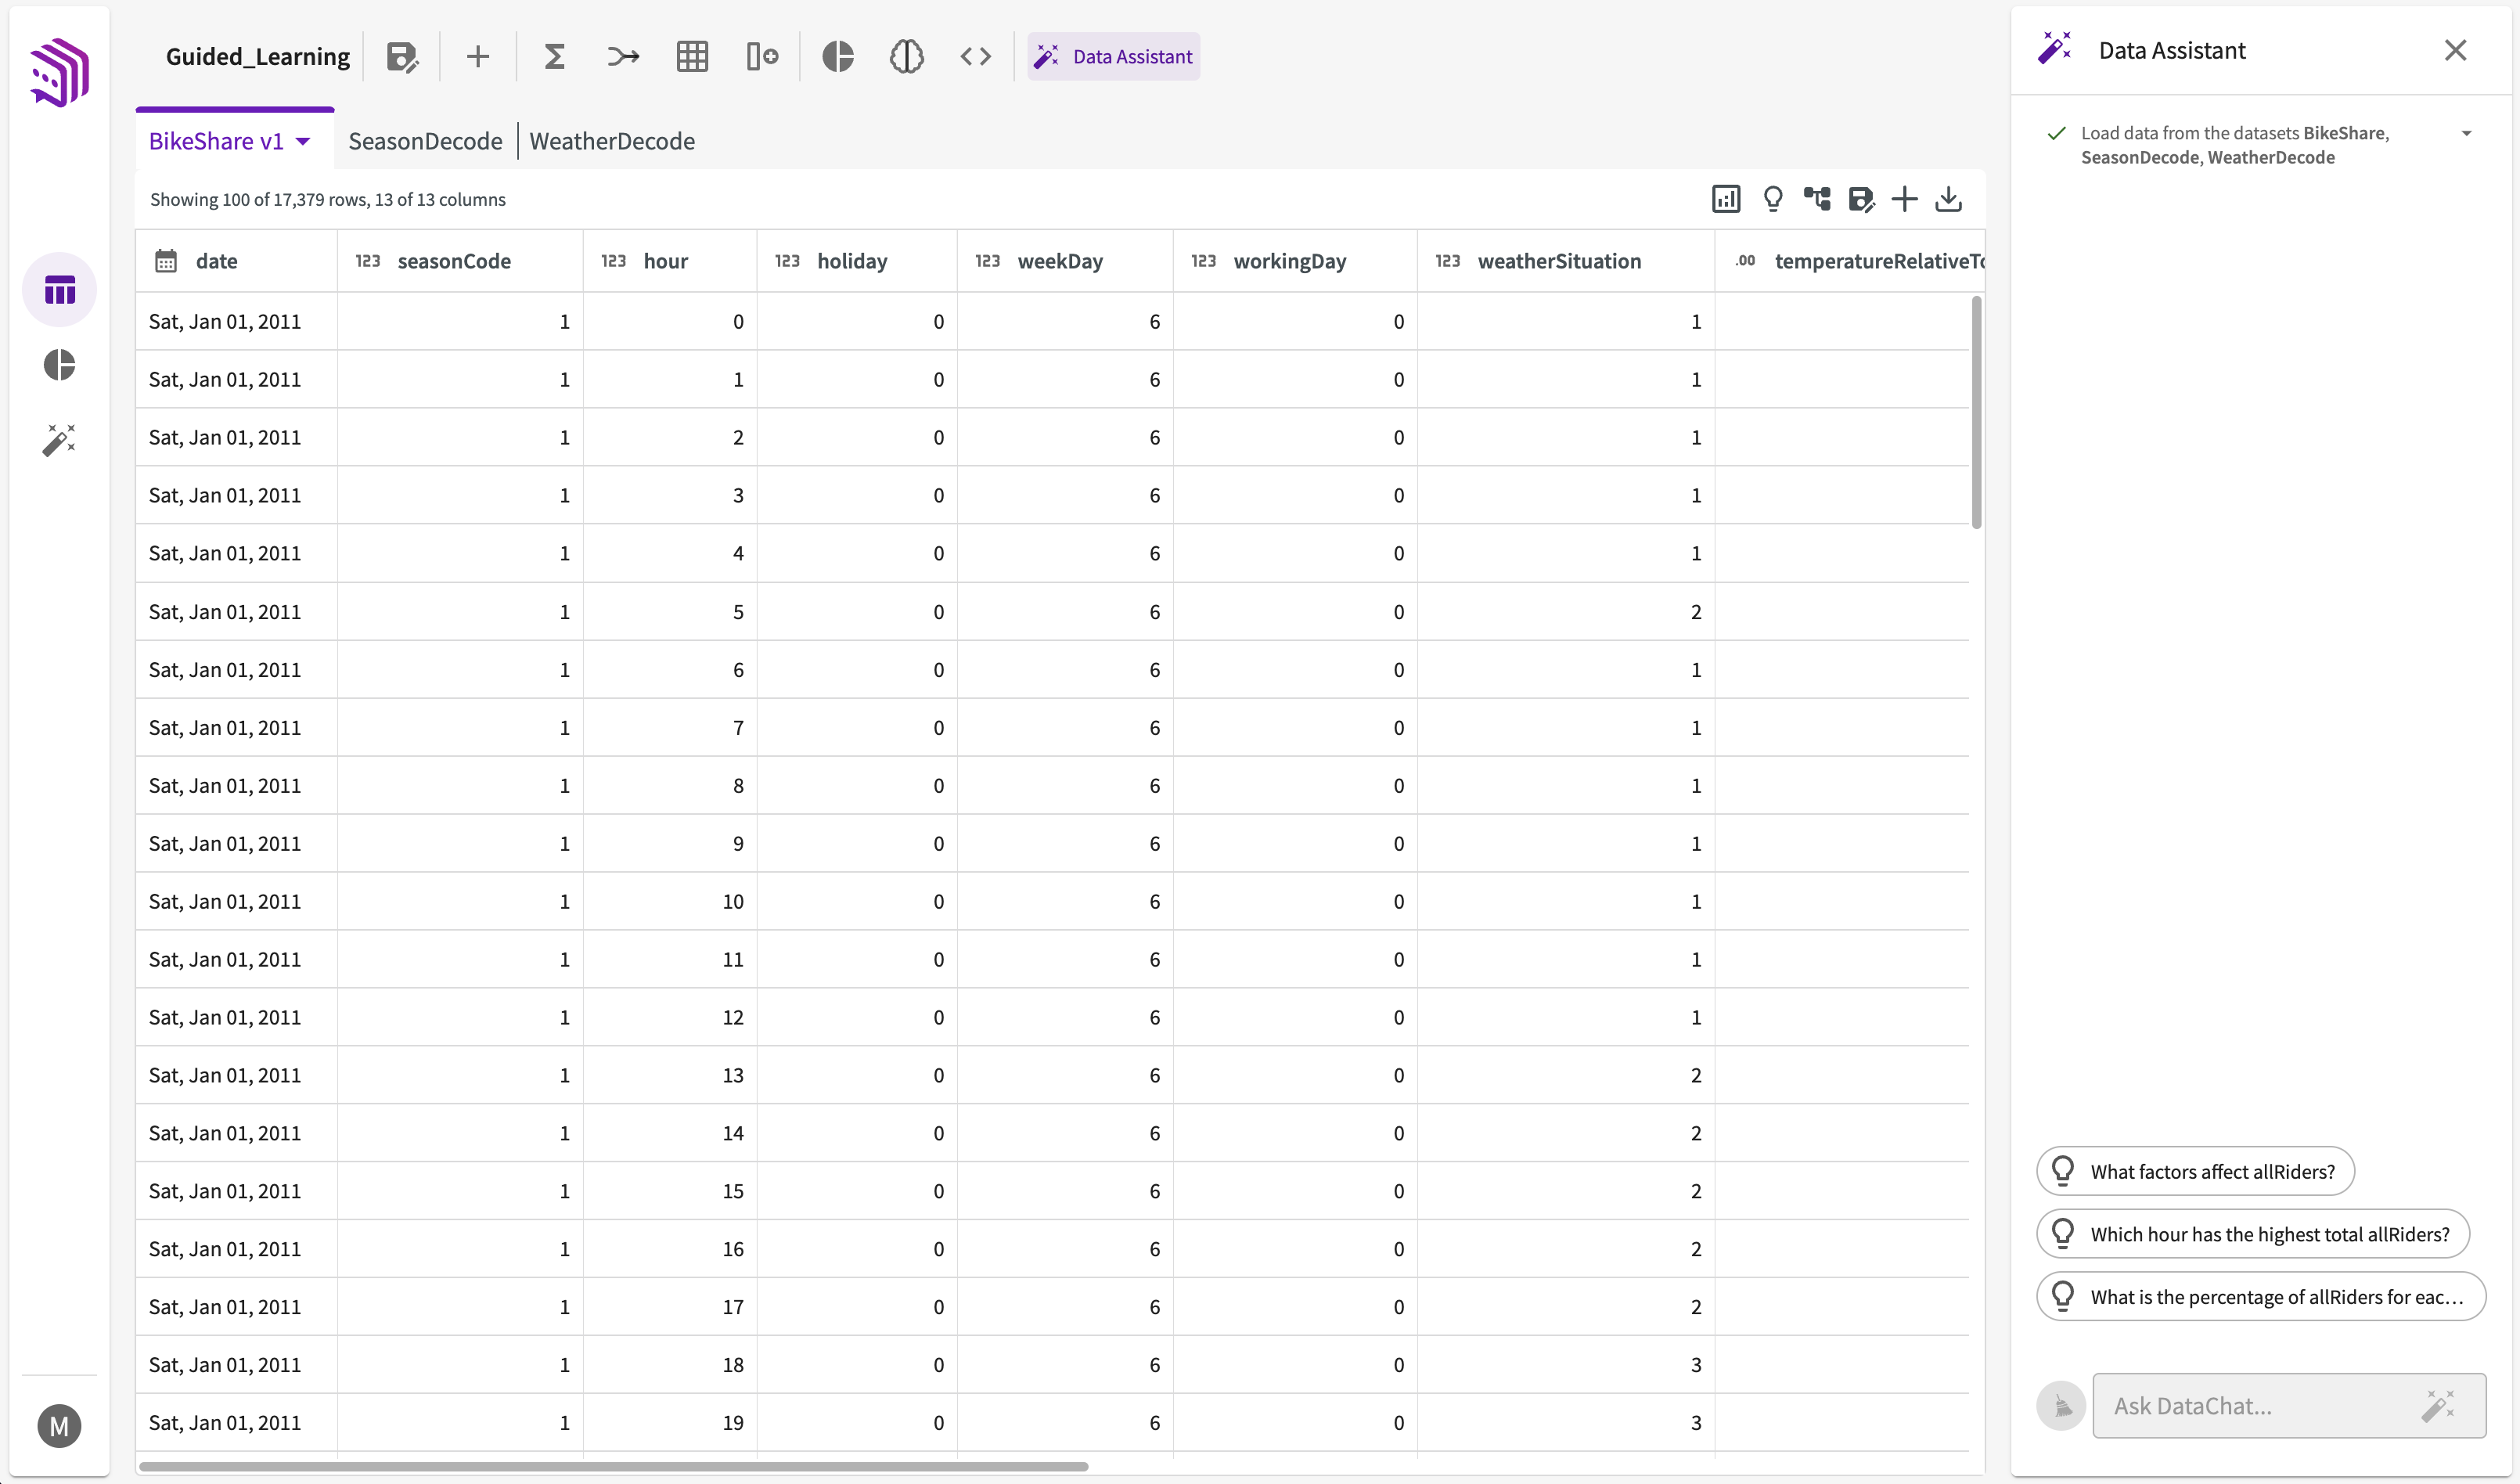Image resolution: width=2520 pixels, height=1484 pixels.
Task: Click the Data Assistant panel title
Action: 2172,50
